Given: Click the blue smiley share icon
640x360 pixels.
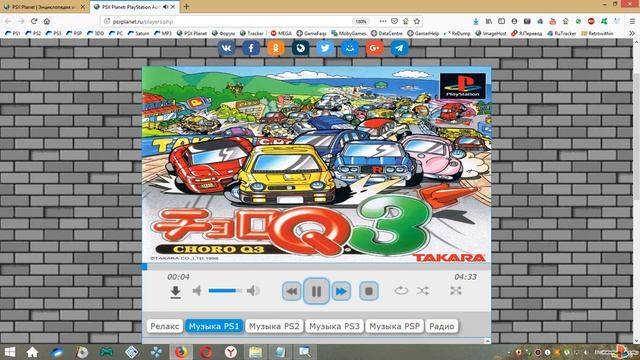Looking at the screenshot, I should coord(350,48).
